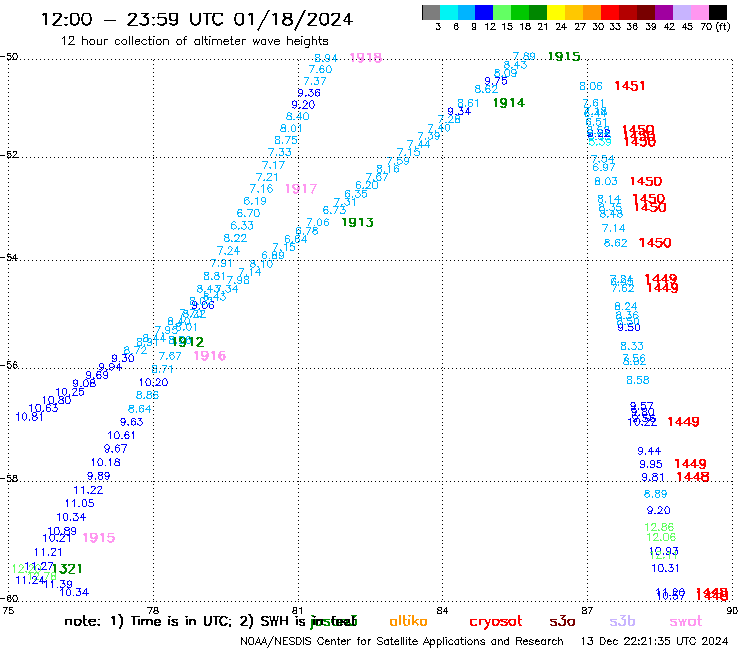Screen dimensions: 740x650
Task: Click the wave height value '8.03'
Action: (605, 181)
